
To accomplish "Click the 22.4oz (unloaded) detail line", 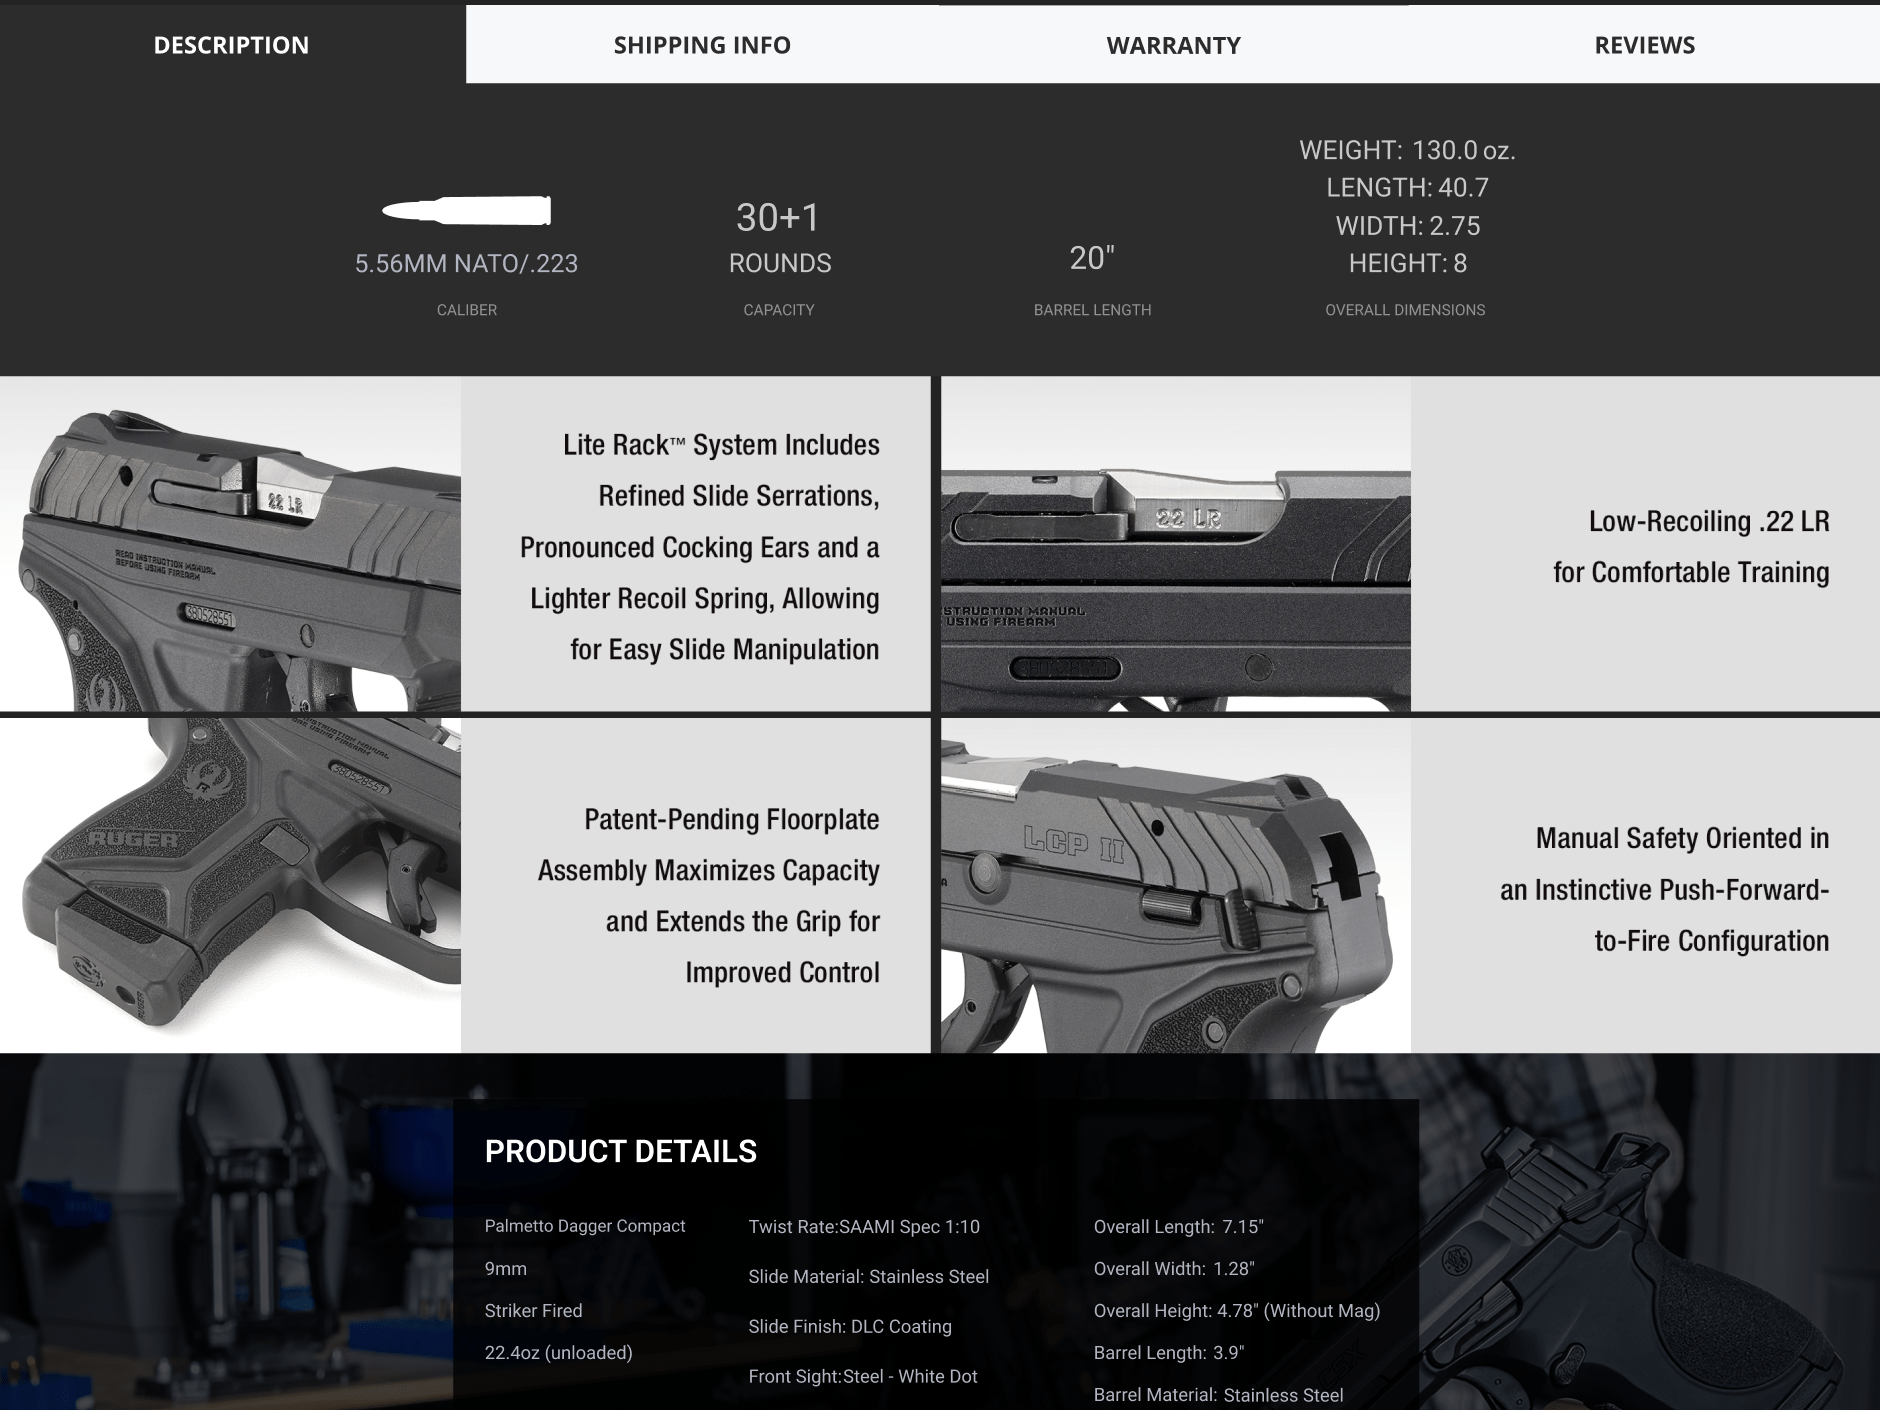I will pyautogui.click(x=558, y=1352).
